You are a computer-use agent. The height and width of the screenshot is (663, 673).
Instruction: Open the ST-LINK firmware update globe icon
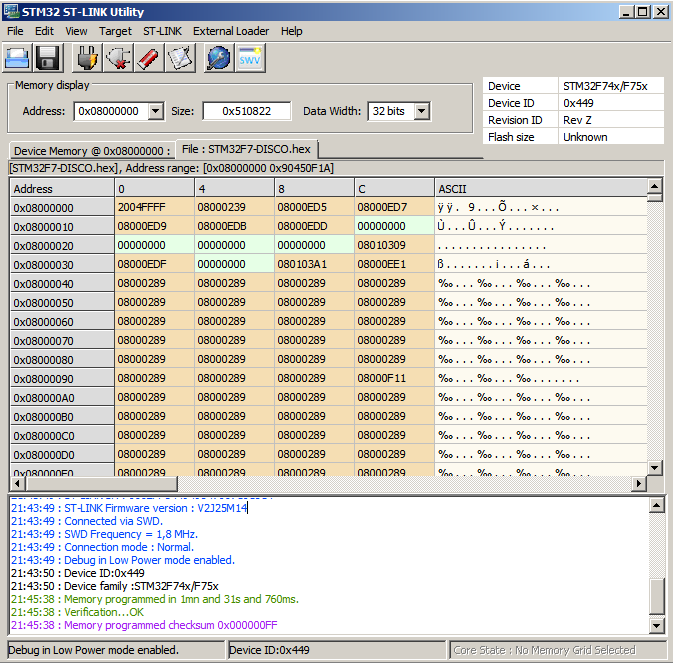click(218, 58)
